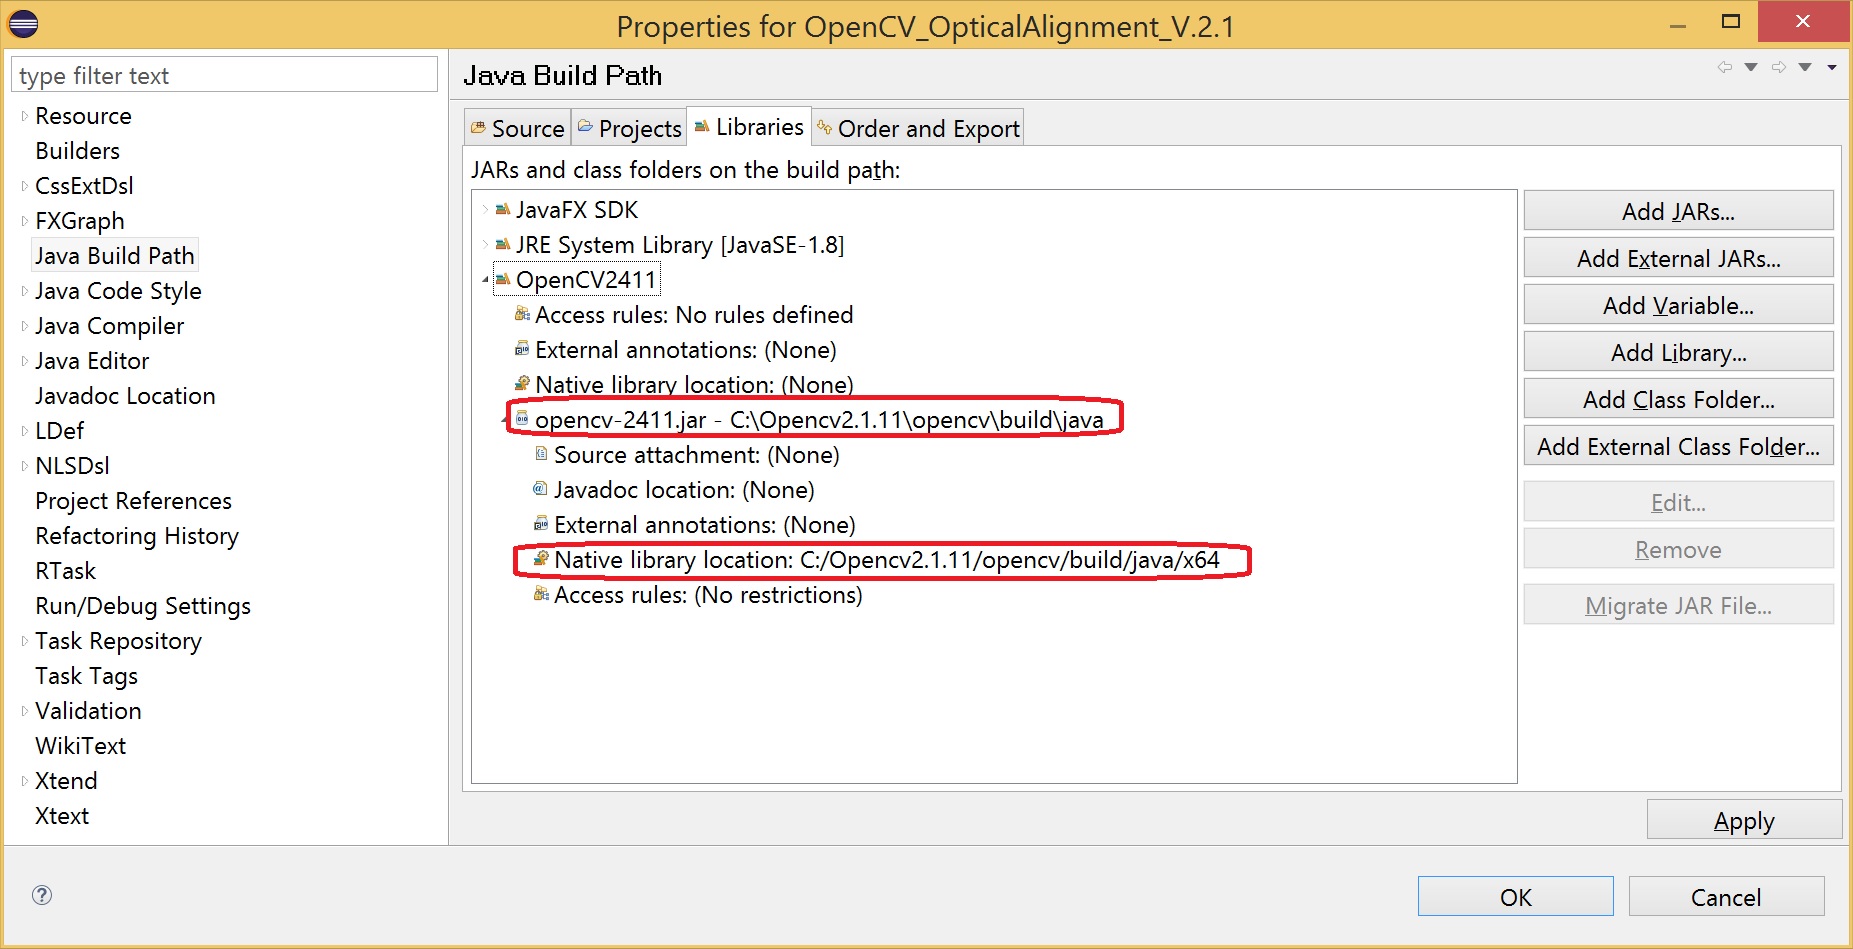Click the forward navigation arrow at top right
The image size is (1853, 949).
click(x=1778, y=66)
